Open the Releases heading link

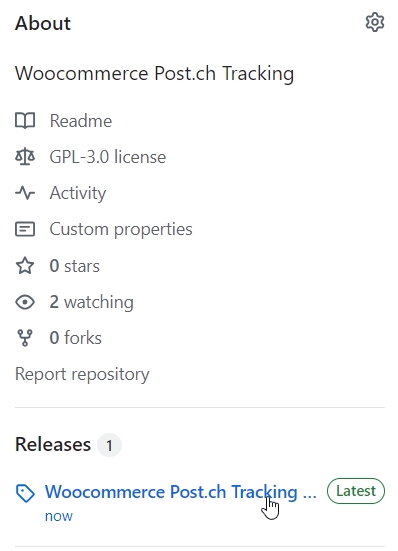pos(53,444)
